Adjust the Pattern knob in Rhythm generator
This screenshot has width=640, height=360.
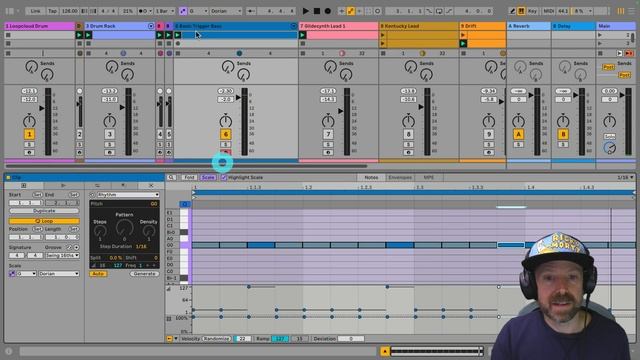pos(124,228)
